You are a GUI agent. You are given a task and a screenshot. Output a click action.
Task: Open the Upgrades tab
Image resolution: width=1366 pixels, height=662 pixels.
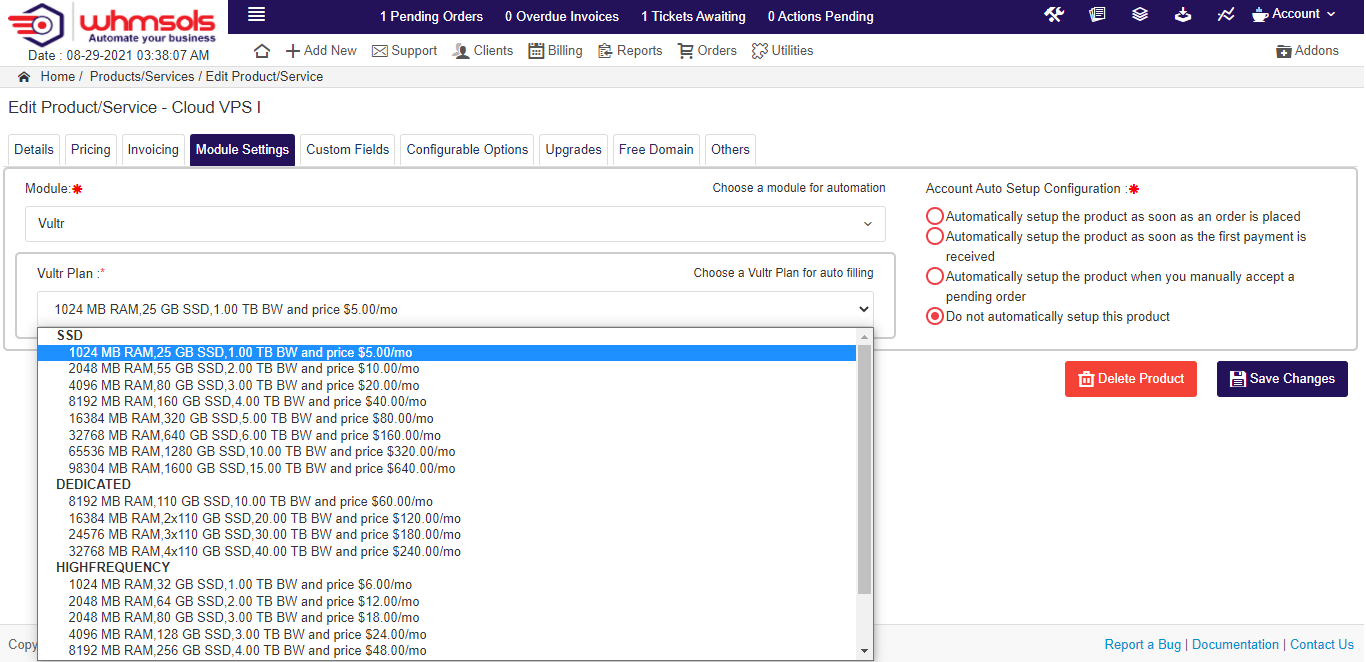[574, 150]
